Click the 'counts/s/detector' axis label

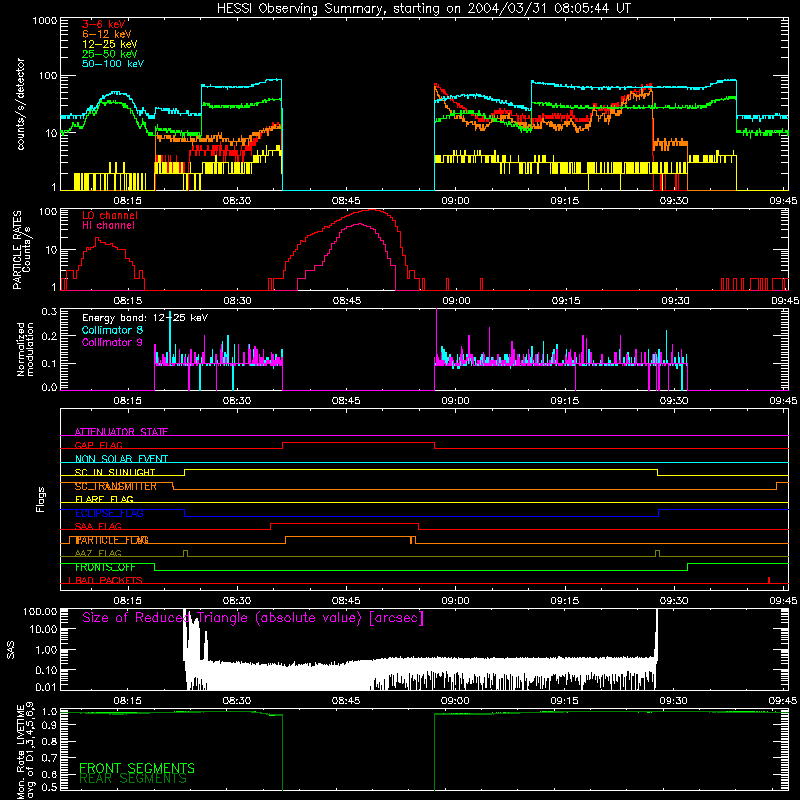point(20,104)
